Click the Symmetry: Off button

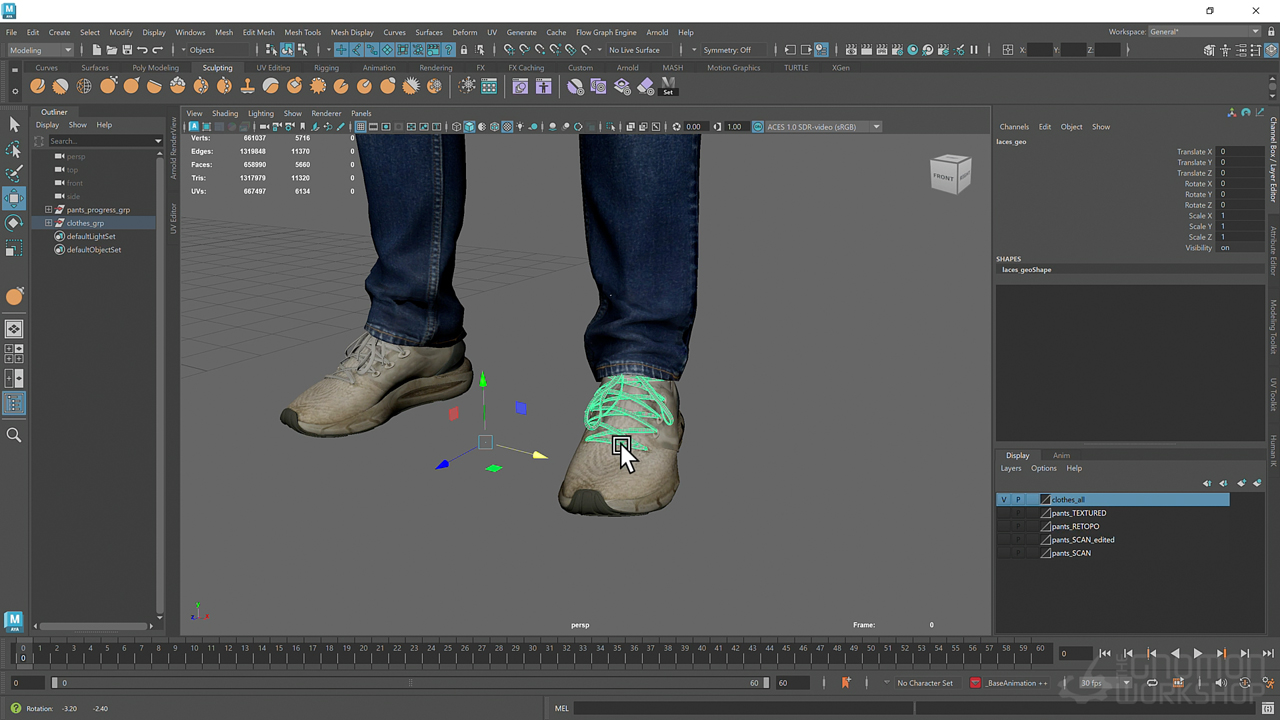point(727,50)
